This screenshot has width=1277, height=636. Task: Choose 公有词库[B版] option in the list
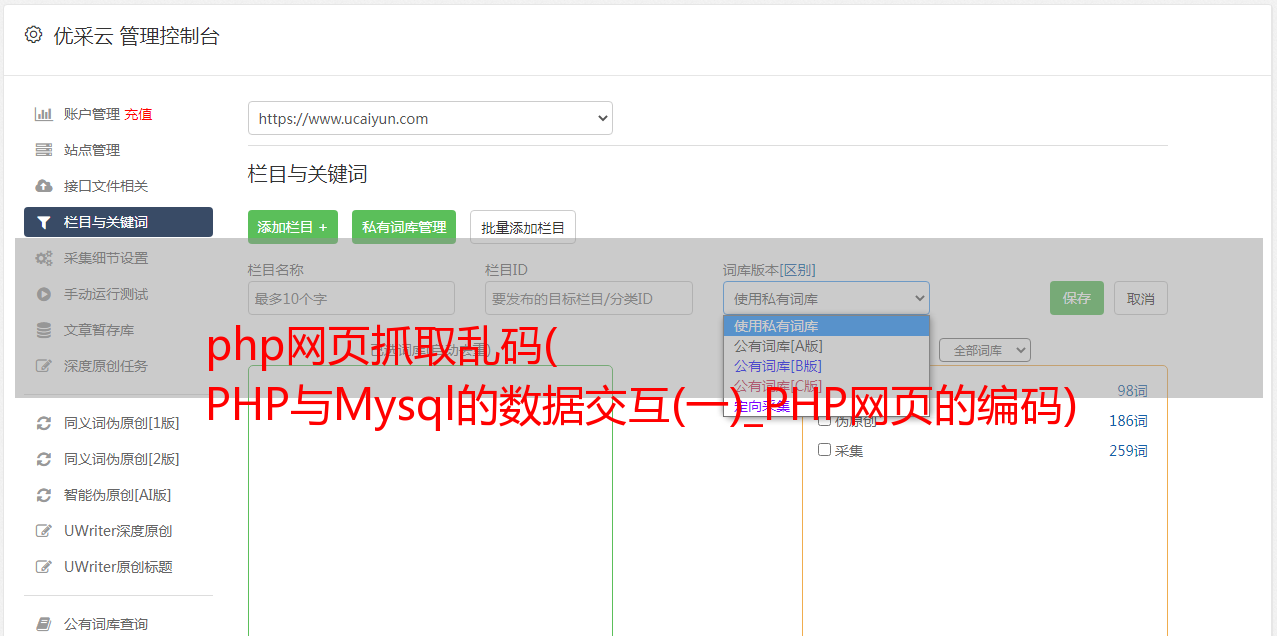(826, 366)
